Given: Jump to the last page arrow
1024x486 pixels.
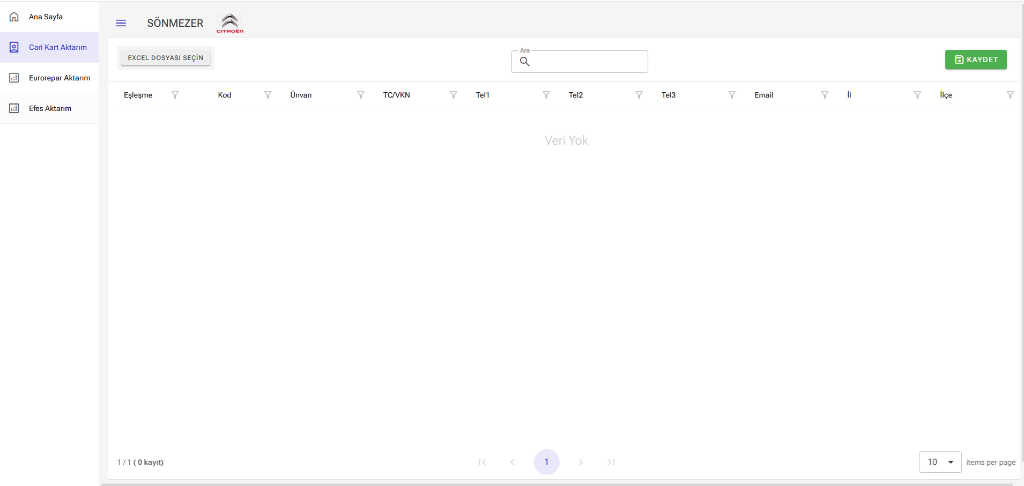Looking at the screenshot, I should [611, 462].
